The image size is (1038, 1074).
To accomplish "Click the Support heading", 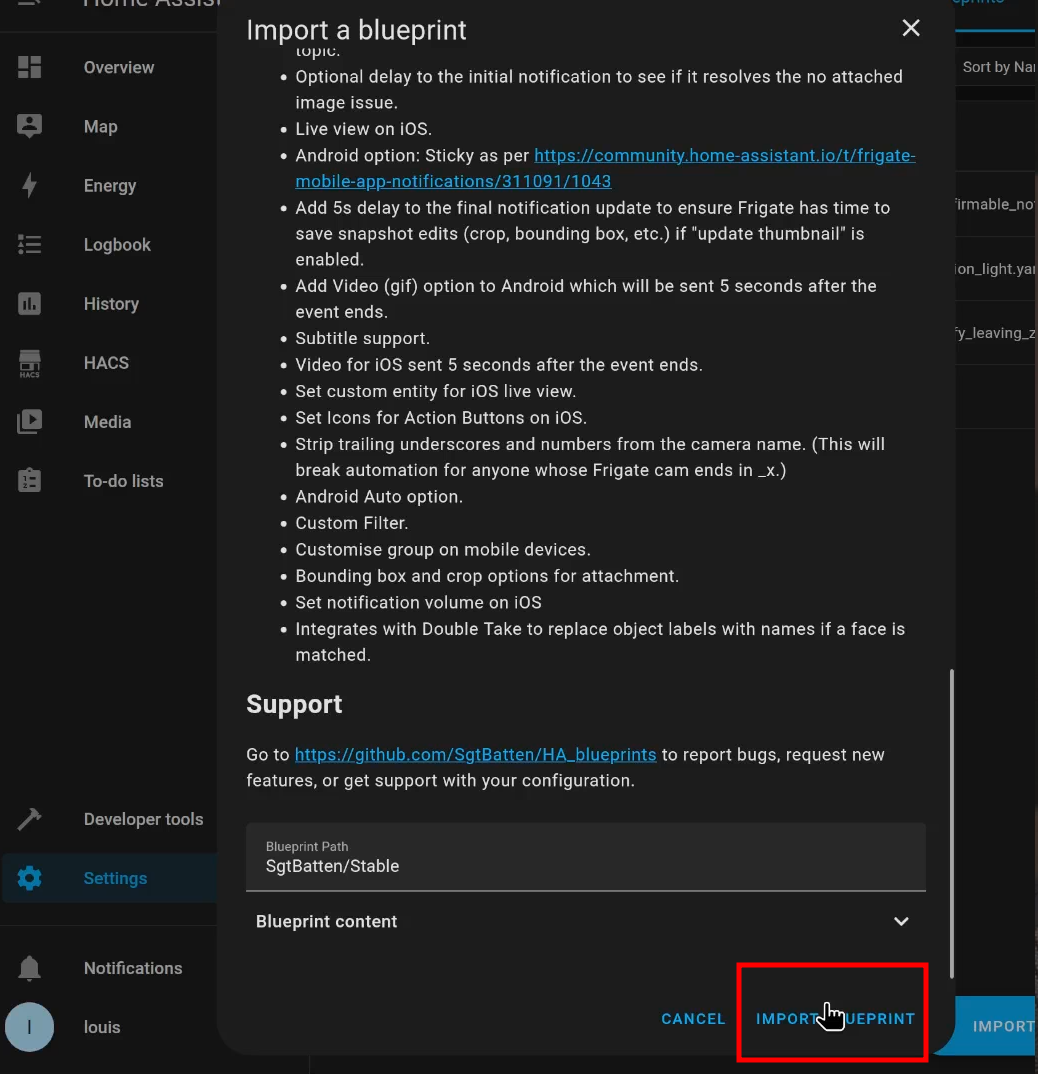I will [294, 704].
